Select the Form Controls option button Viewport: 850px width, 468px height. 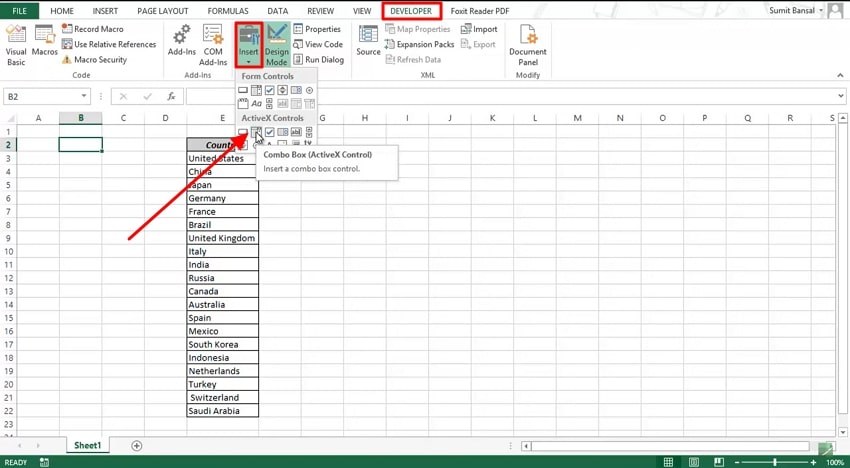[x=310, y=90]
